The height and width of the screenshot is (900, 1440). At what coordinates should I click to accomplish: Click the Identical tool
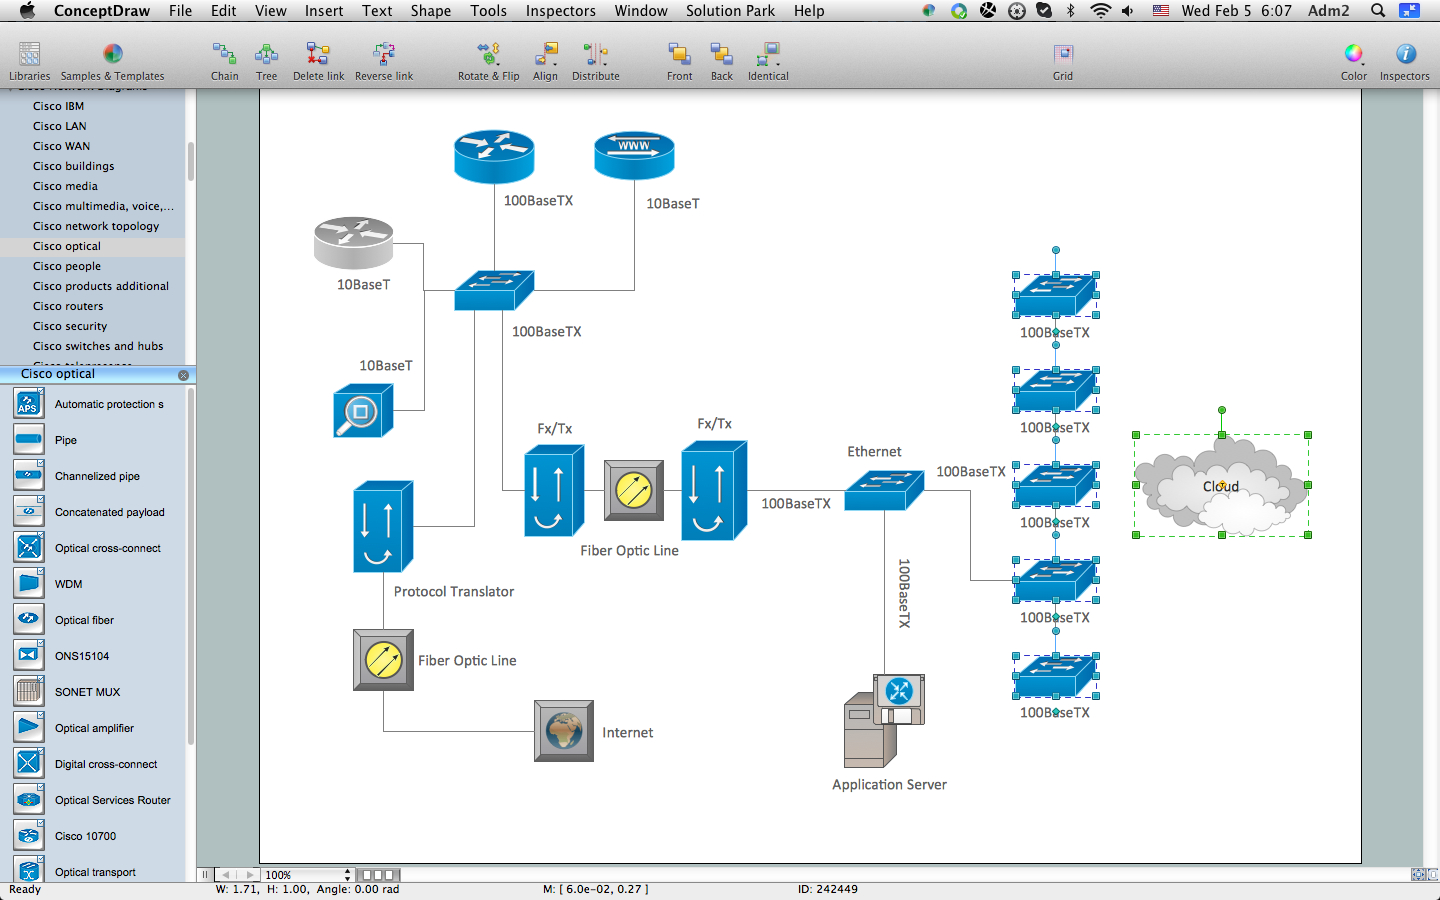(x=768, y=61)
